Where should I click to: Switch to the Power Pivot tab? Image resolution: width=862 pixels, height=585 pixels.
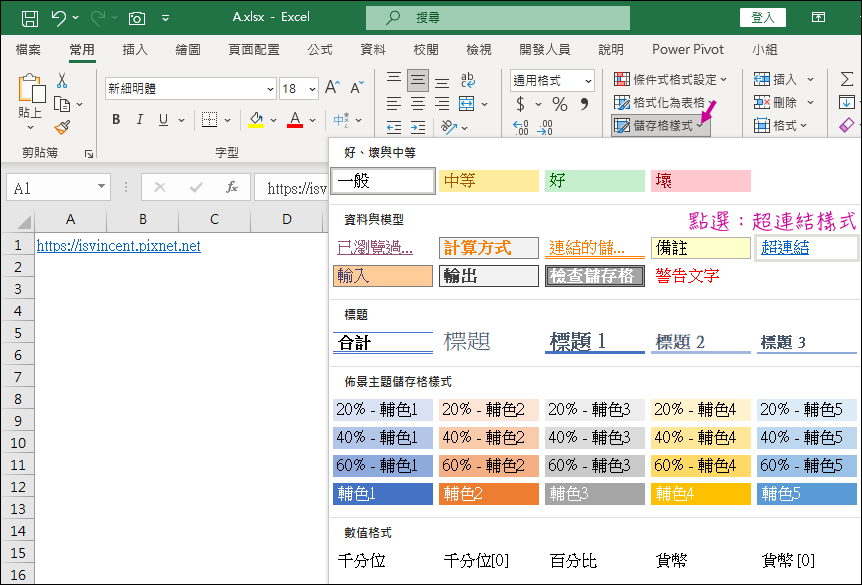pyautogui.click(x=688, y=49)
